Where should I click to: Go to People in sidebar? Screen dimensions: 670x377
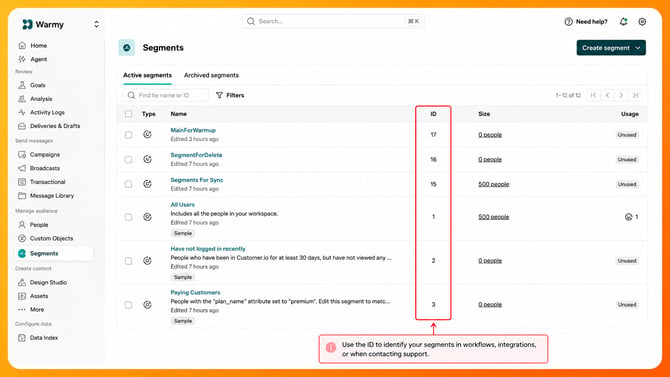33,224
